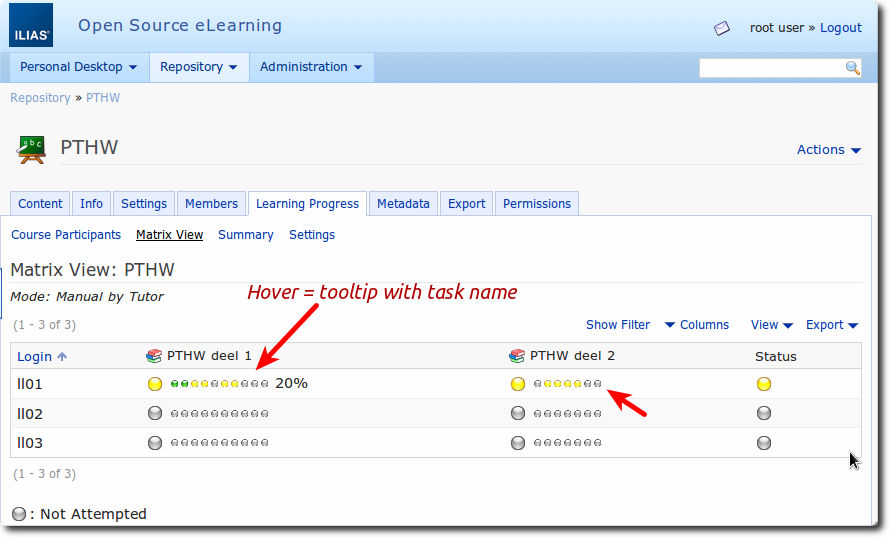The image size is (889, 537).
Task: Open the Summary subtab
Action: (x=245, y=235)
